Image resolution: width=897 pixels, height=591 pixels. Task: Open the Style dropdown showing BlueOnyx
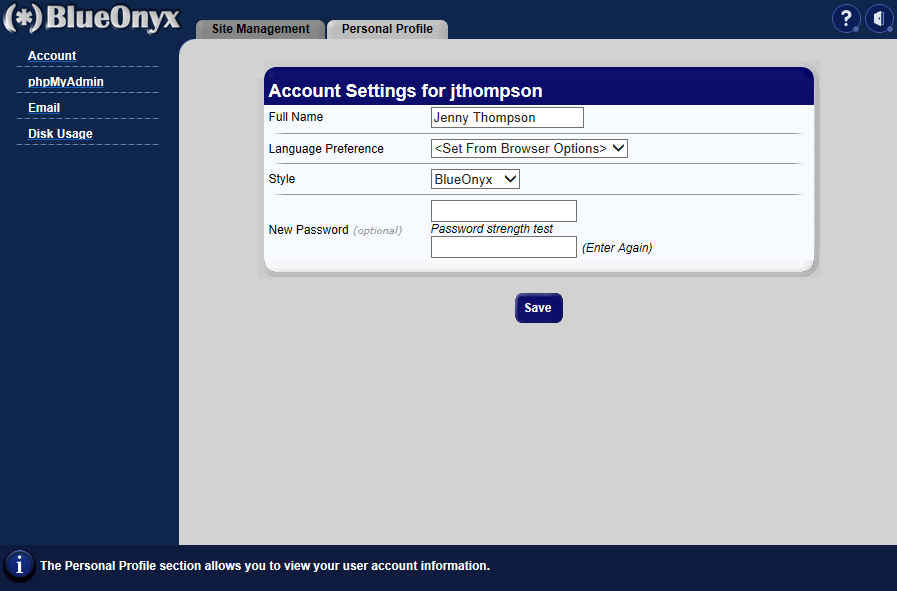click(x=475, y=179)
